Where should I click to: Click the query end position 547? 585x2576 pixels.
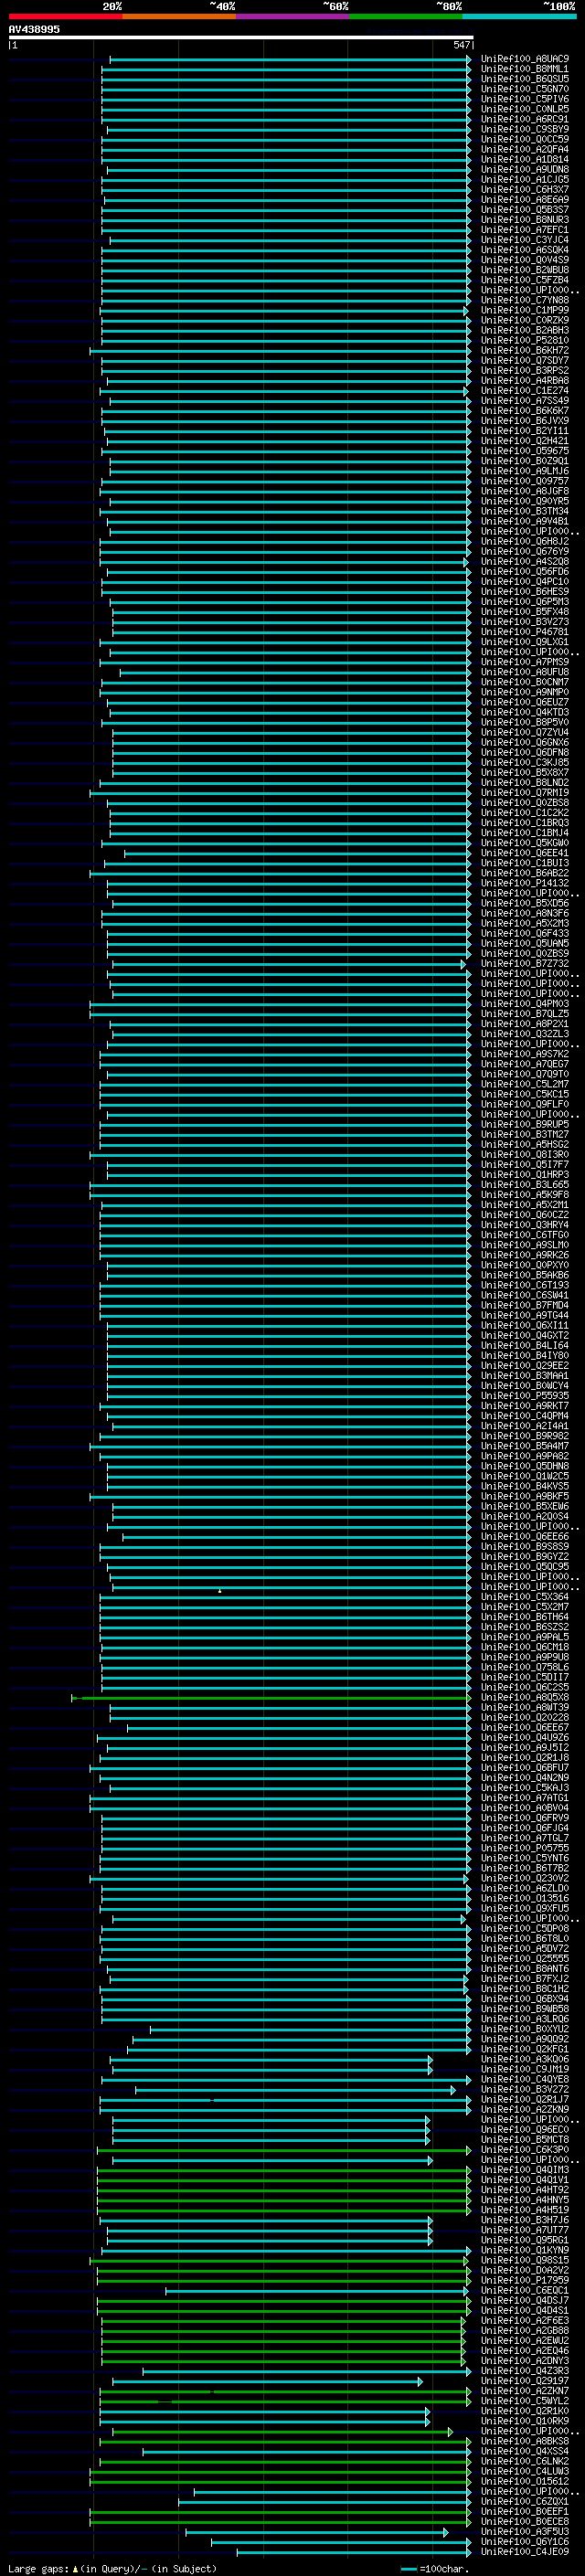(461, 45)
